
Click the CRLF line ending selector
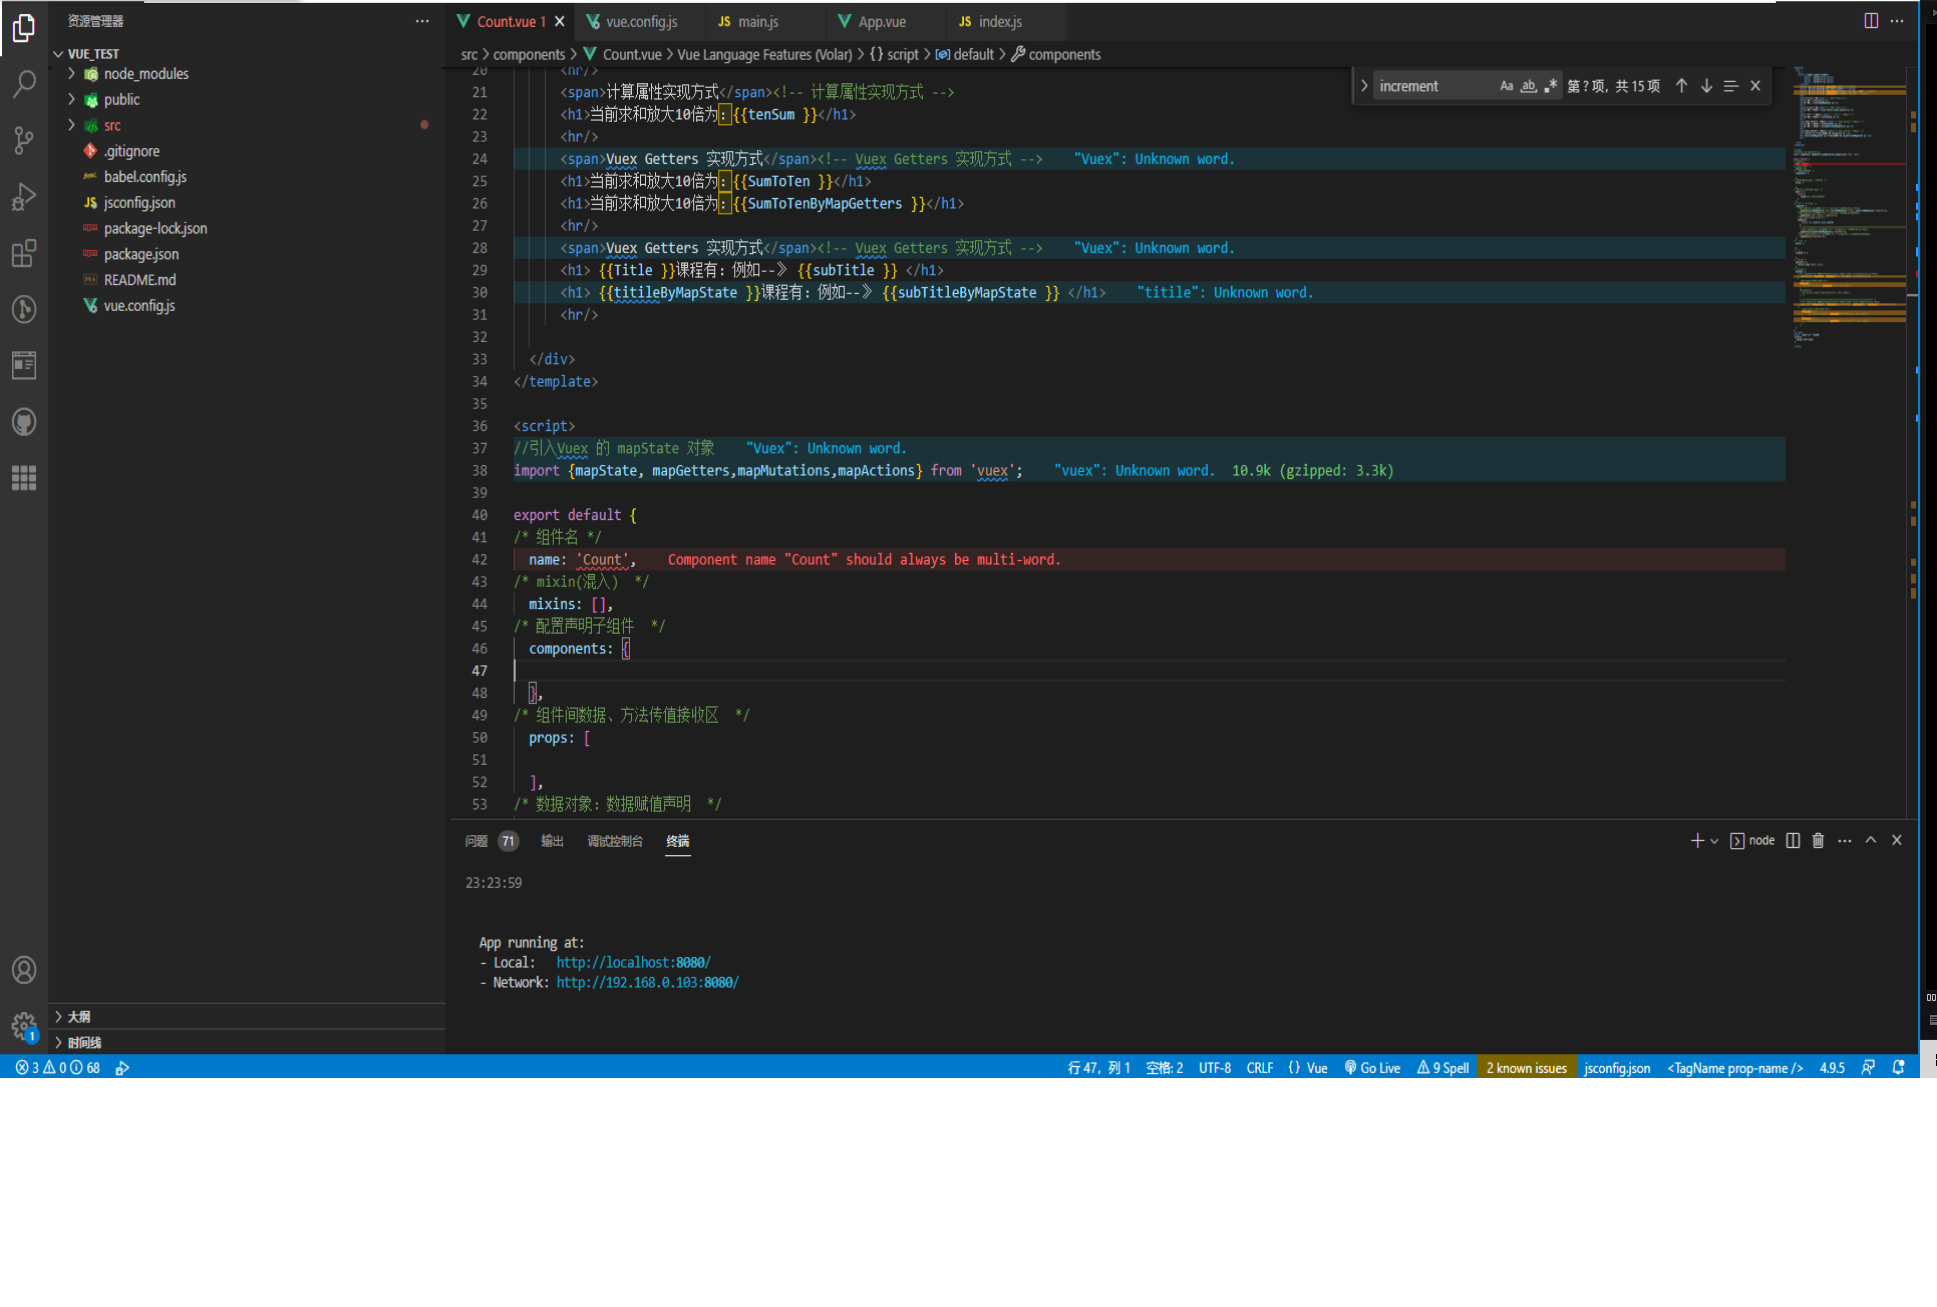click(x=1259, y=1067)
